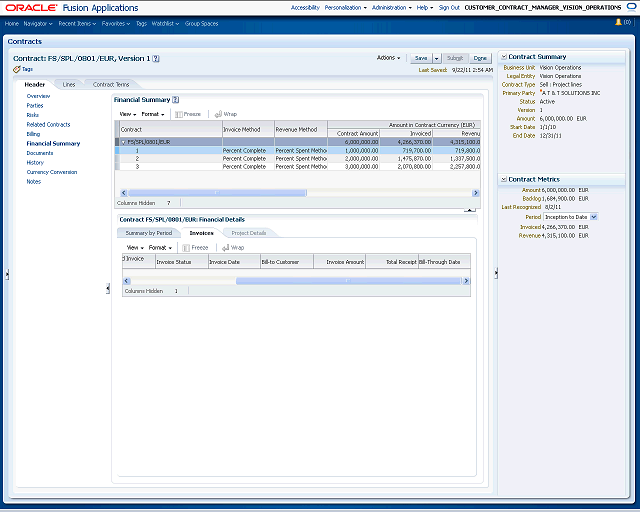Screen dimensions: 640x512
Task: Click Freeze in Invoices toolbar
Action: 195,248
